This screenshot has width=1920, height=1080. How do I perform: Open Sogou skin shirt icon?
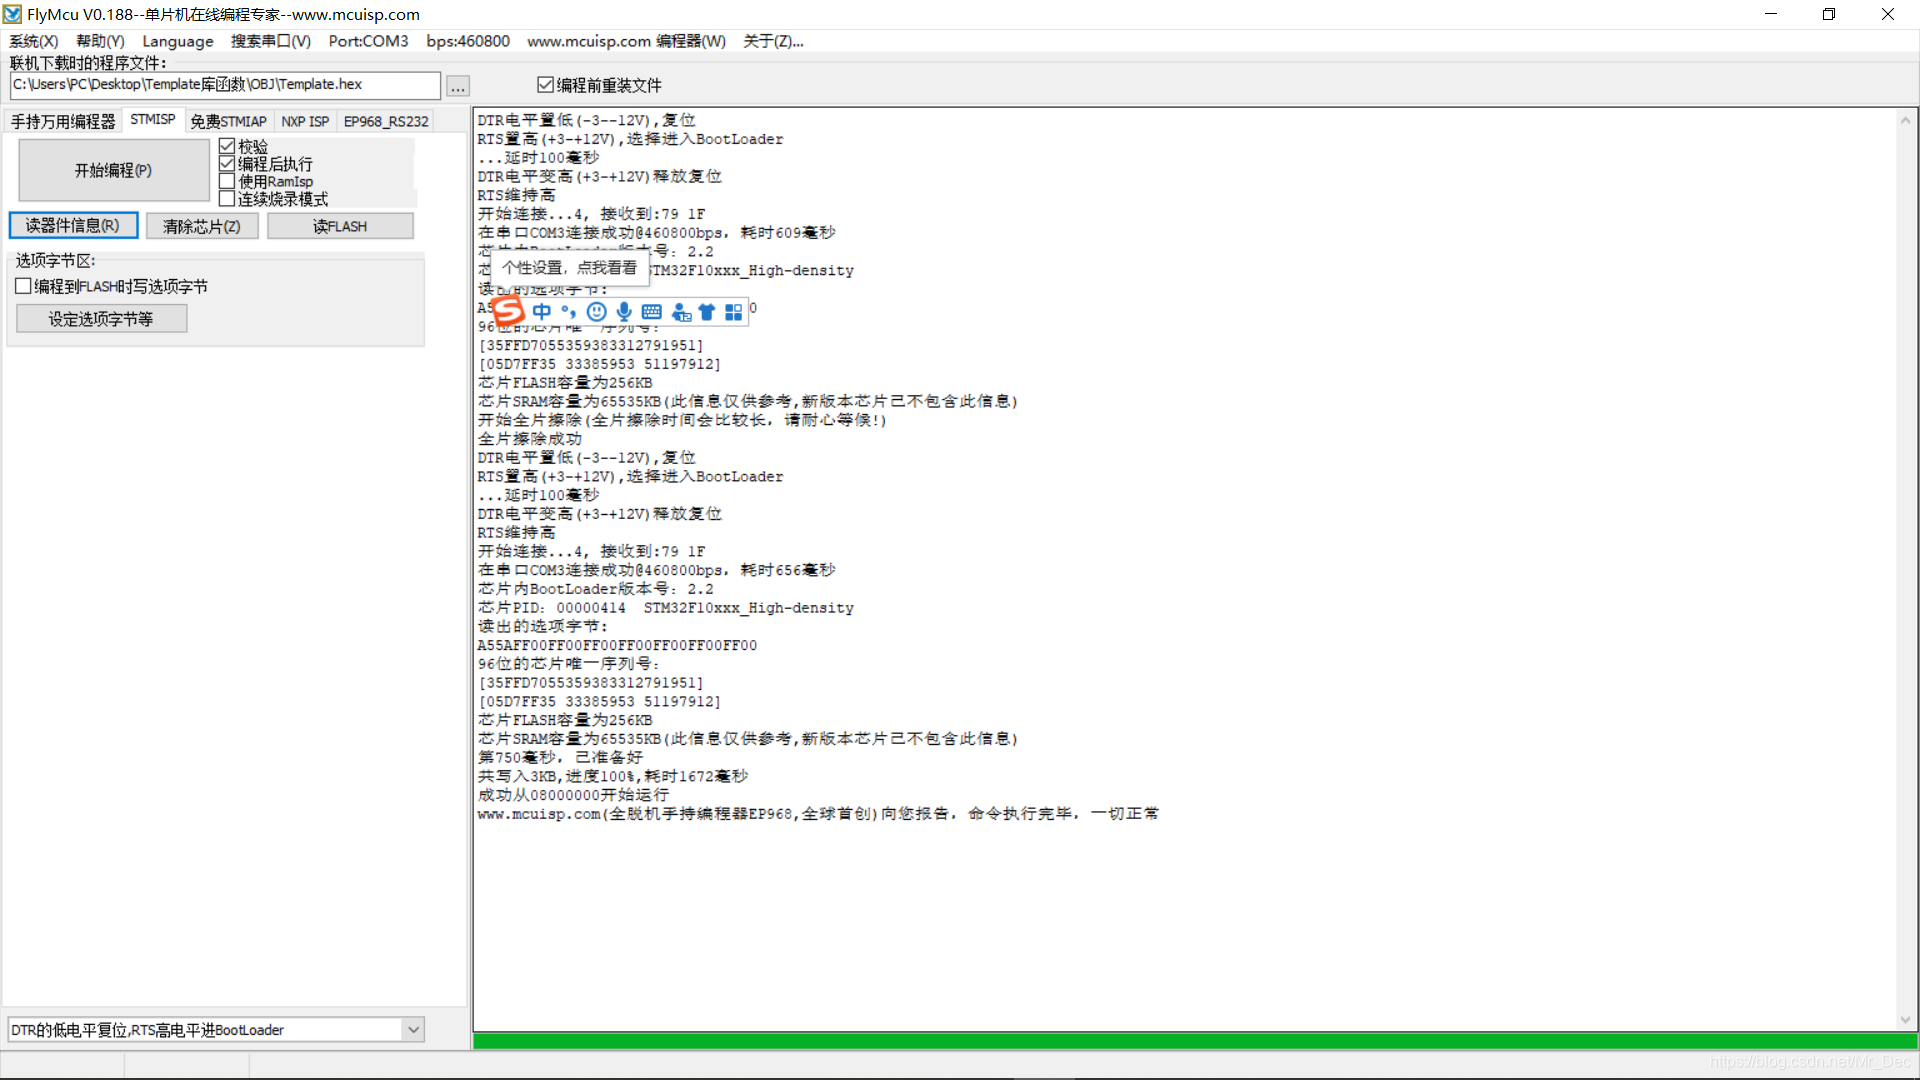click(x=707, y=312)
